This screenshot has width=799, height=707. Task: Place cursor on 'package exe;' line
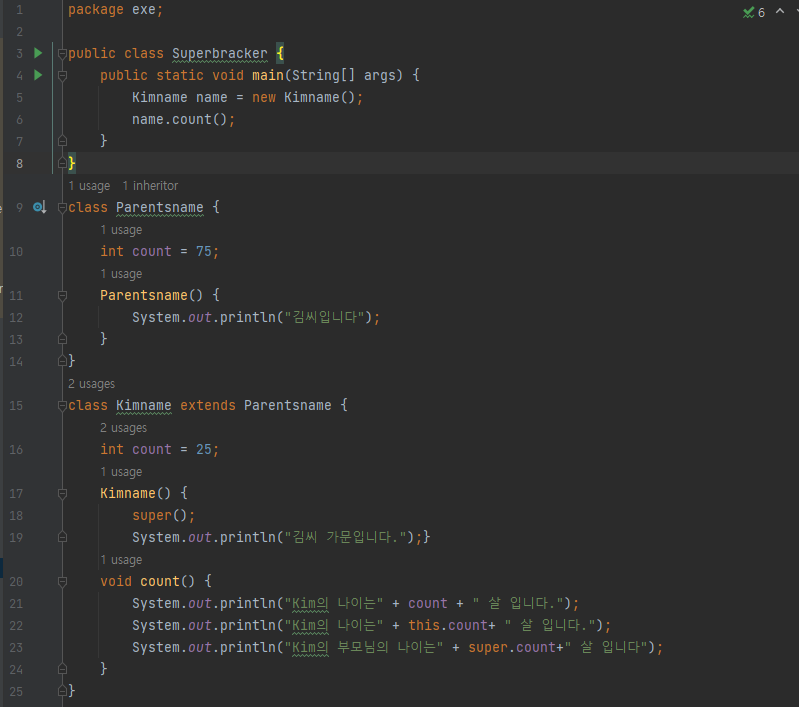coord(116,10)
